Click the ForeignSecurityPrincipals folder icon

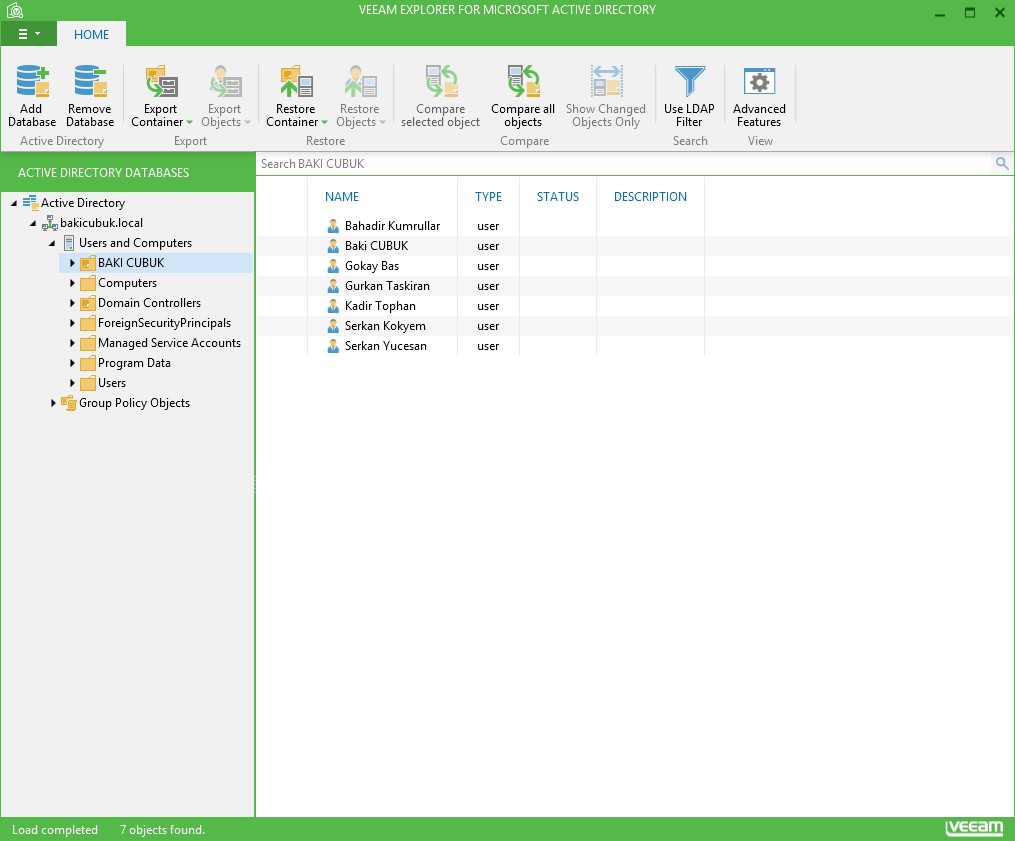click(x=88, y=324)
